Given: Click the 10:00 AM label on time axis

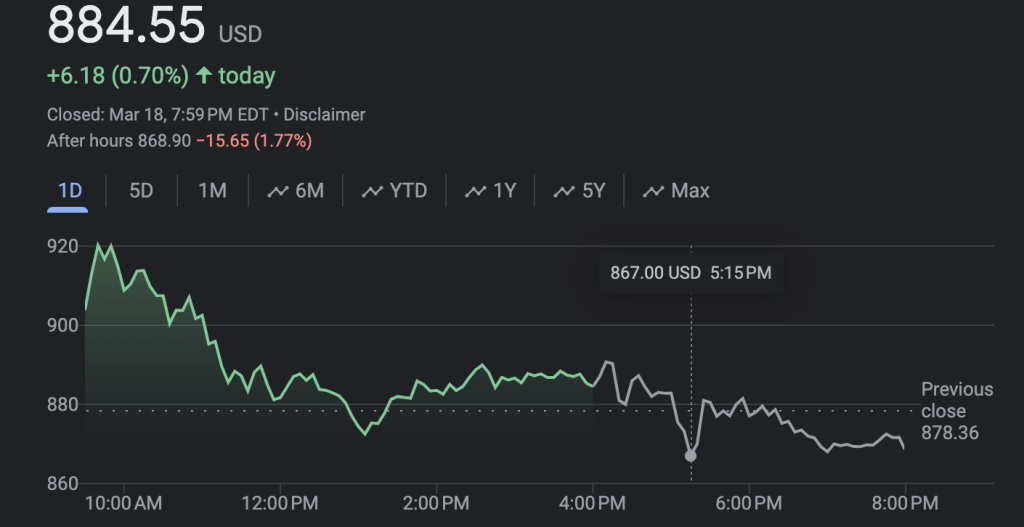Looking at the screenshot, I should [x=121, y=500].
